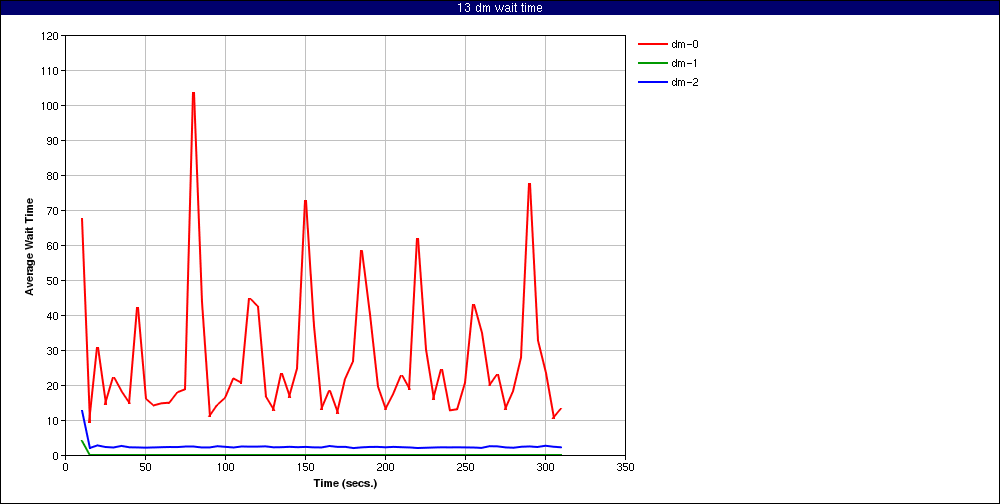Click the dm-0 peak at 150 seconds
This screenshot has height=504, width=1000.
[x=305, y=201]
